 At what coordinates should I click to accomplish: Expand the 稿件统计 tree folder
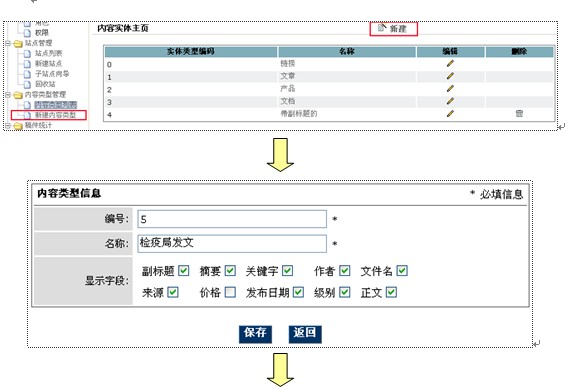click(8, 125)
